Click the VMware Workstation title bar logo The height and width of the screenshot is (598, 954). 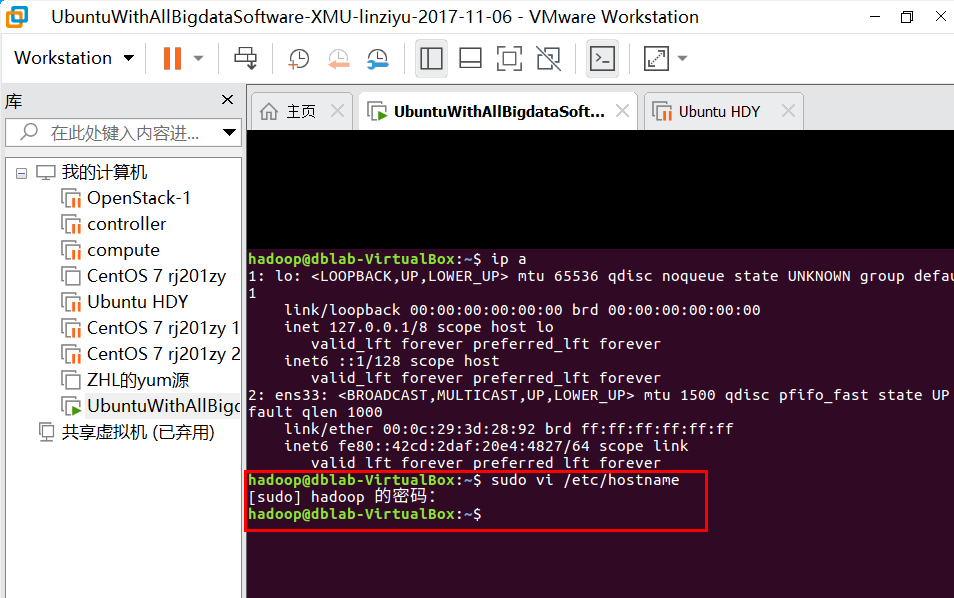coord(17,16)
